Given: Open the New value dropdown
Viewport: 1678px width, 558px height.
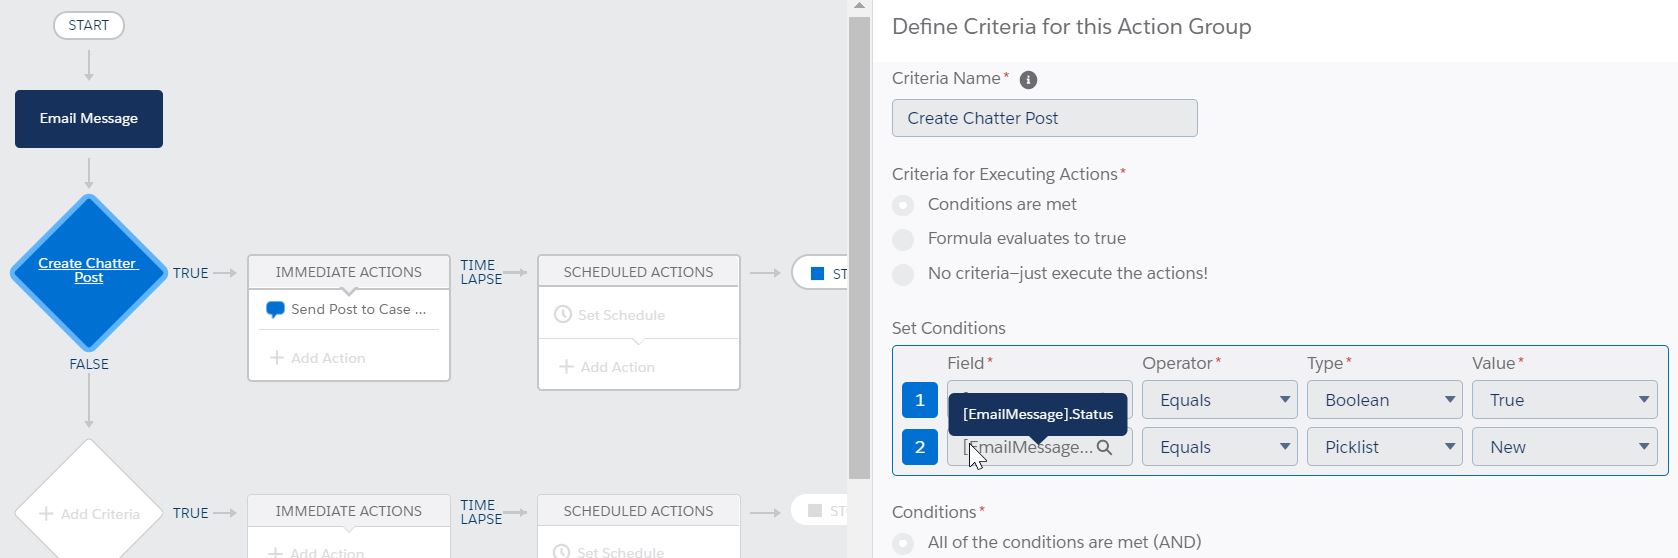Looking at the screenshot, I should (1564, 447).
